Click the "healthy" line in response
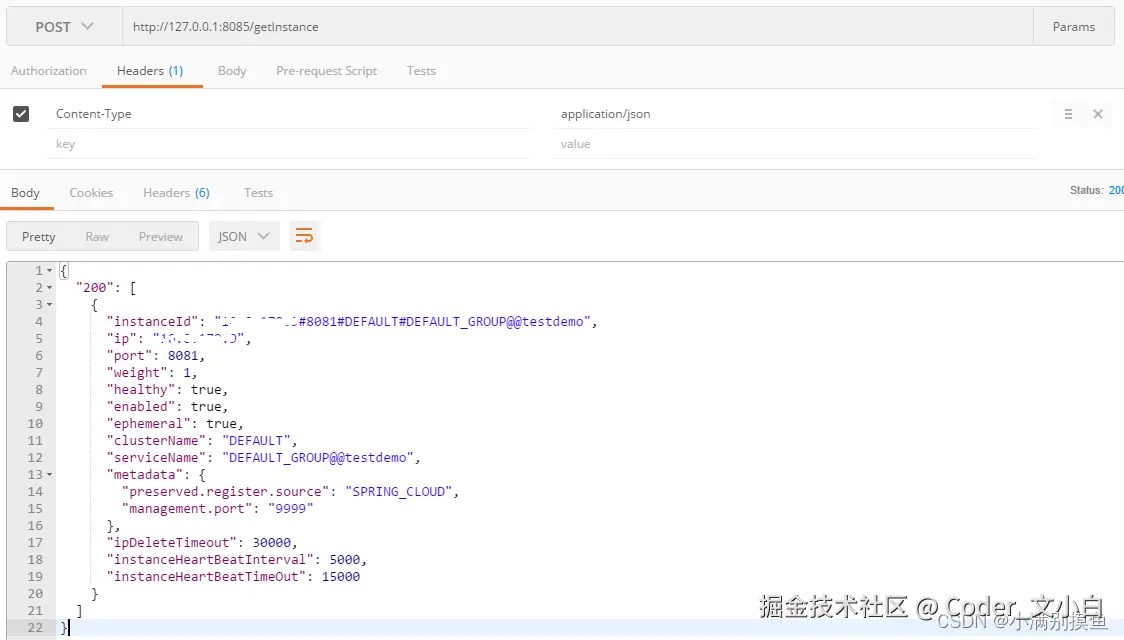 click(x=167, y=390)
